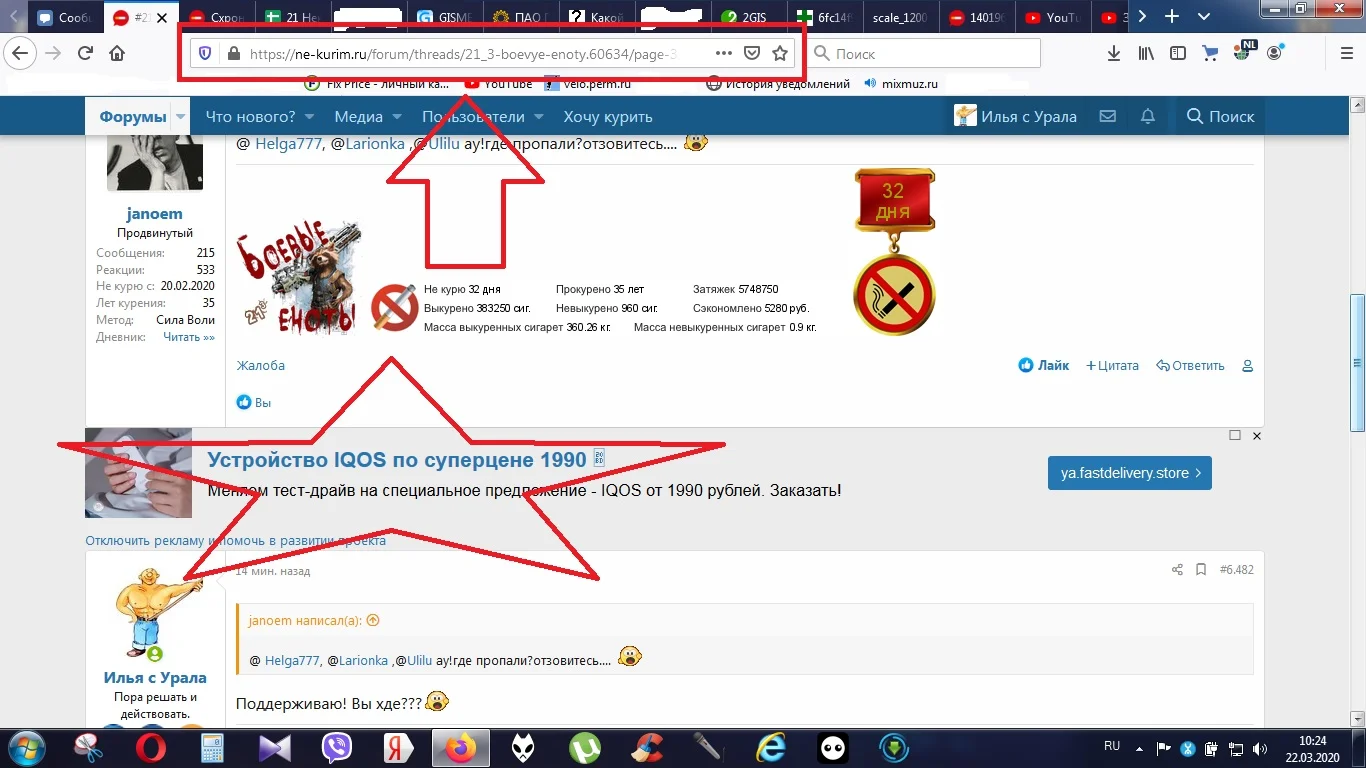Hide the IQOS advertisement via minimize toggle
The width and height of the screenshot is (1366, 768).
click(1234, 435)
